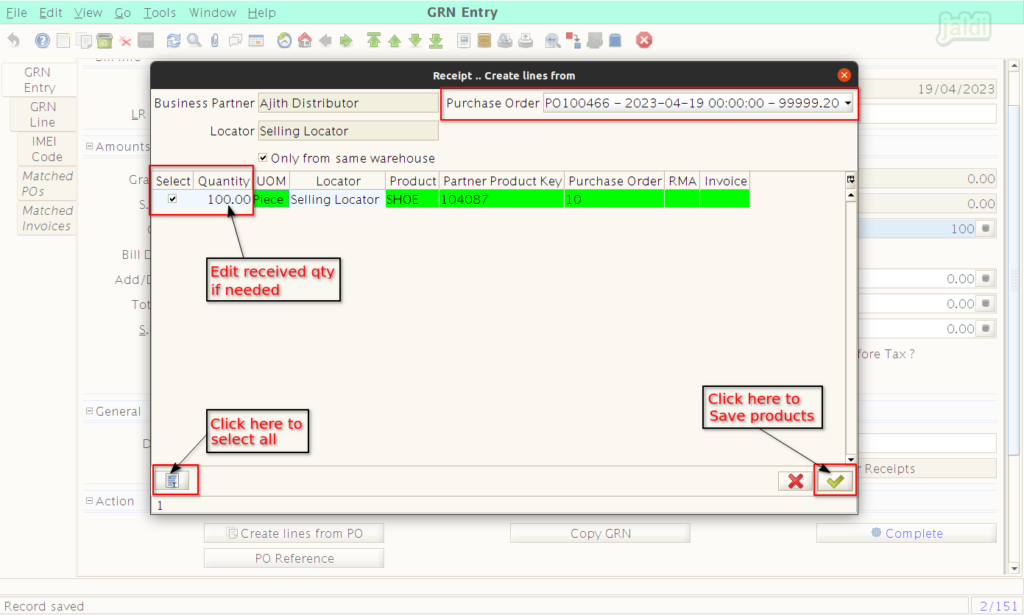Open the Help menu
Image resolution: width=1024 pixels, height=615 pixels.
(261, 12)
